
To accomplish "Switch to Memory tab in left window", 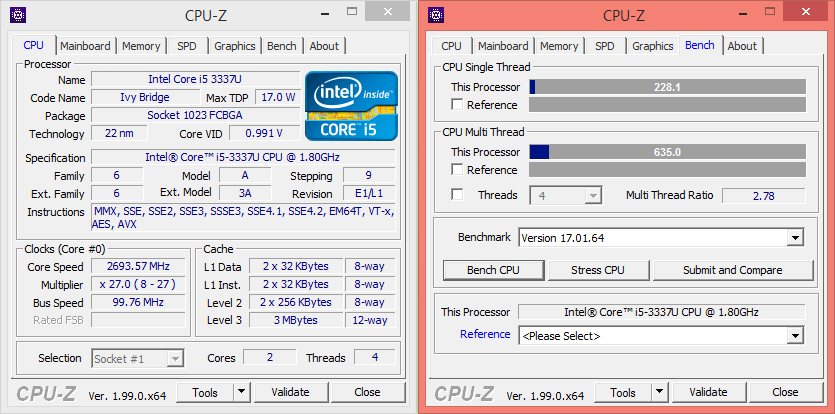I will tap(141, 46).
